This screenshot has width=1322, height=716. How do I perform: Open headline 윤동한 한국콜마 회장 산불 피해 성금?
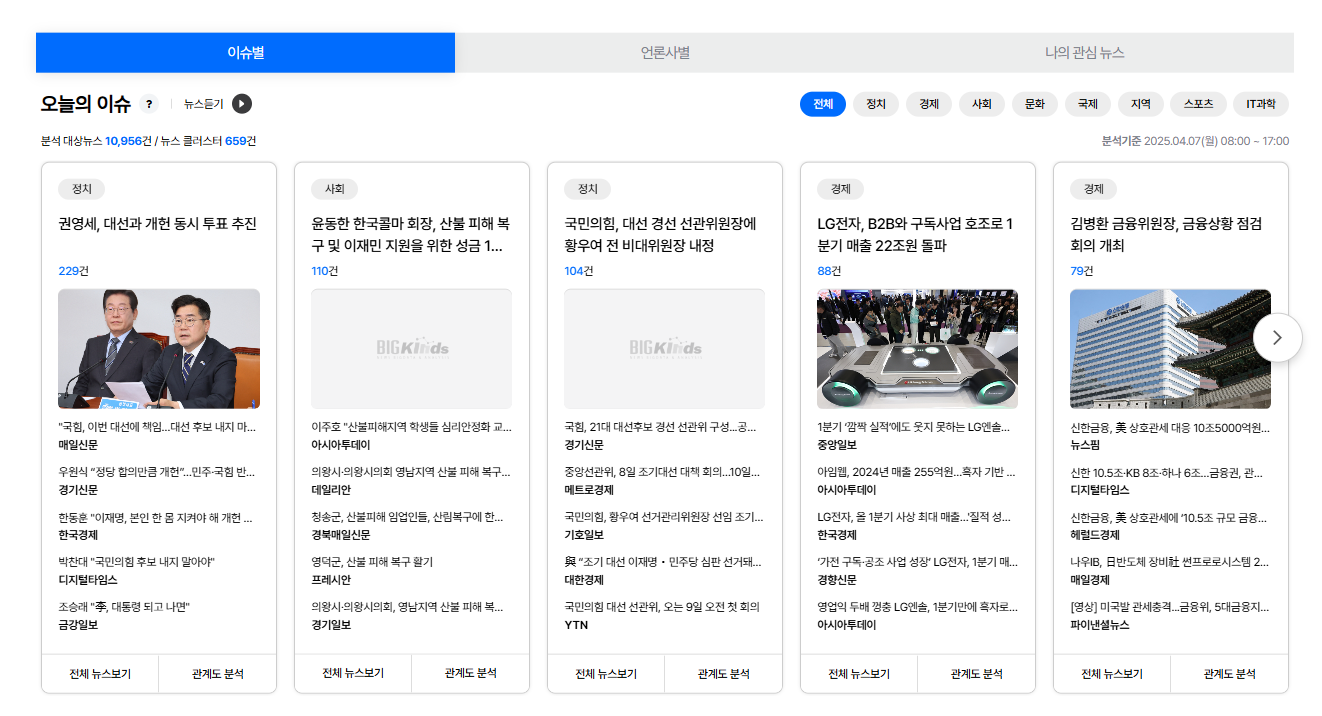point(411,235)
